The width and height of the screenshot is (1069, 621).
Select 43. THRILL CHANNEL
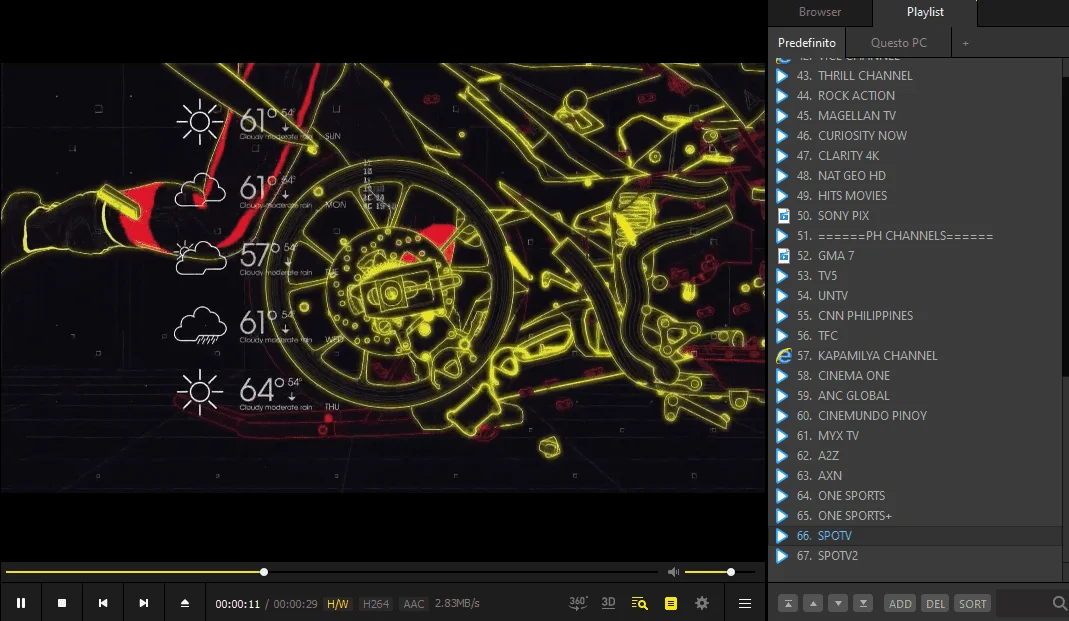(916, 76)
